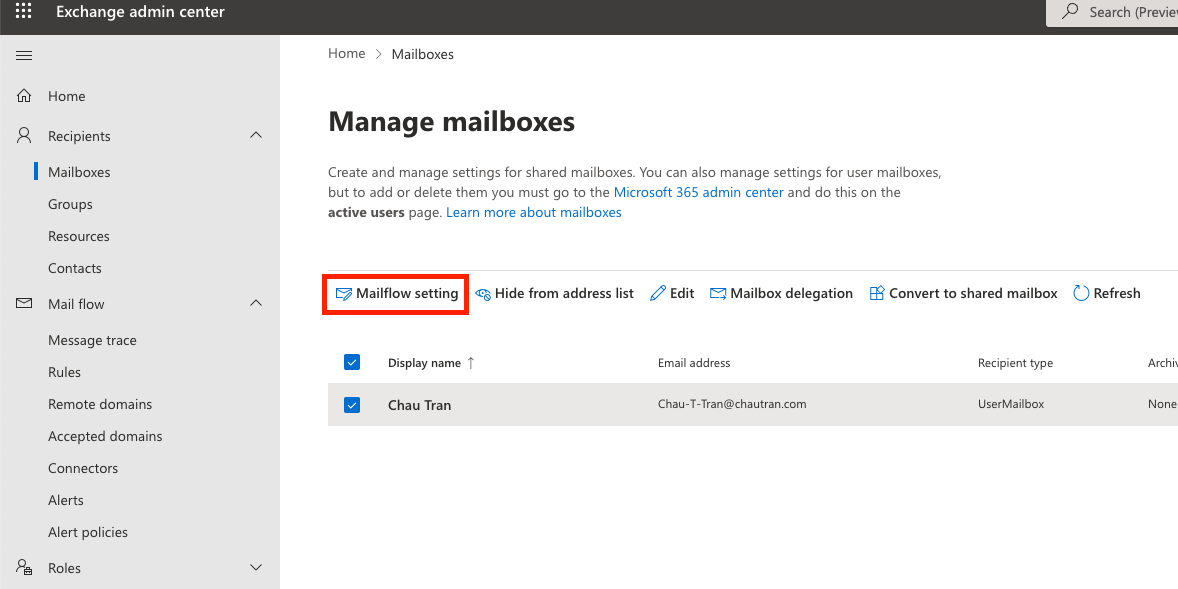Go to Home in the sidebar
Image resolution: width=1178 pixels, height=589 pixels.
[66, 96]
